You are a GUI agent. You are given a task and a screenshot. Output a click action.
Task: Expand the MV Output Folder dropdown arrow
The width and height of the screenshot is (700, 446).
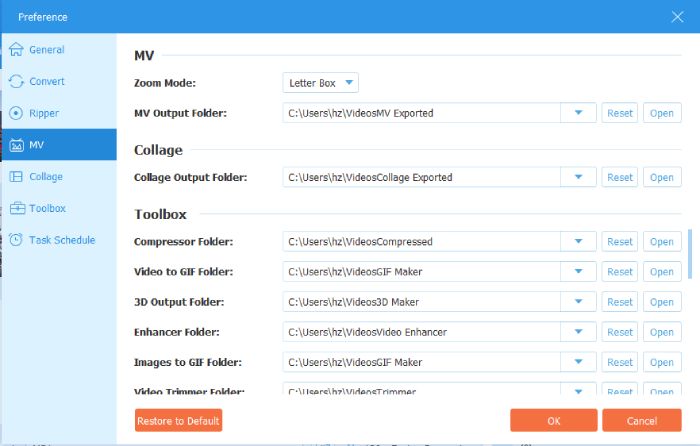(x=578, y=113)
